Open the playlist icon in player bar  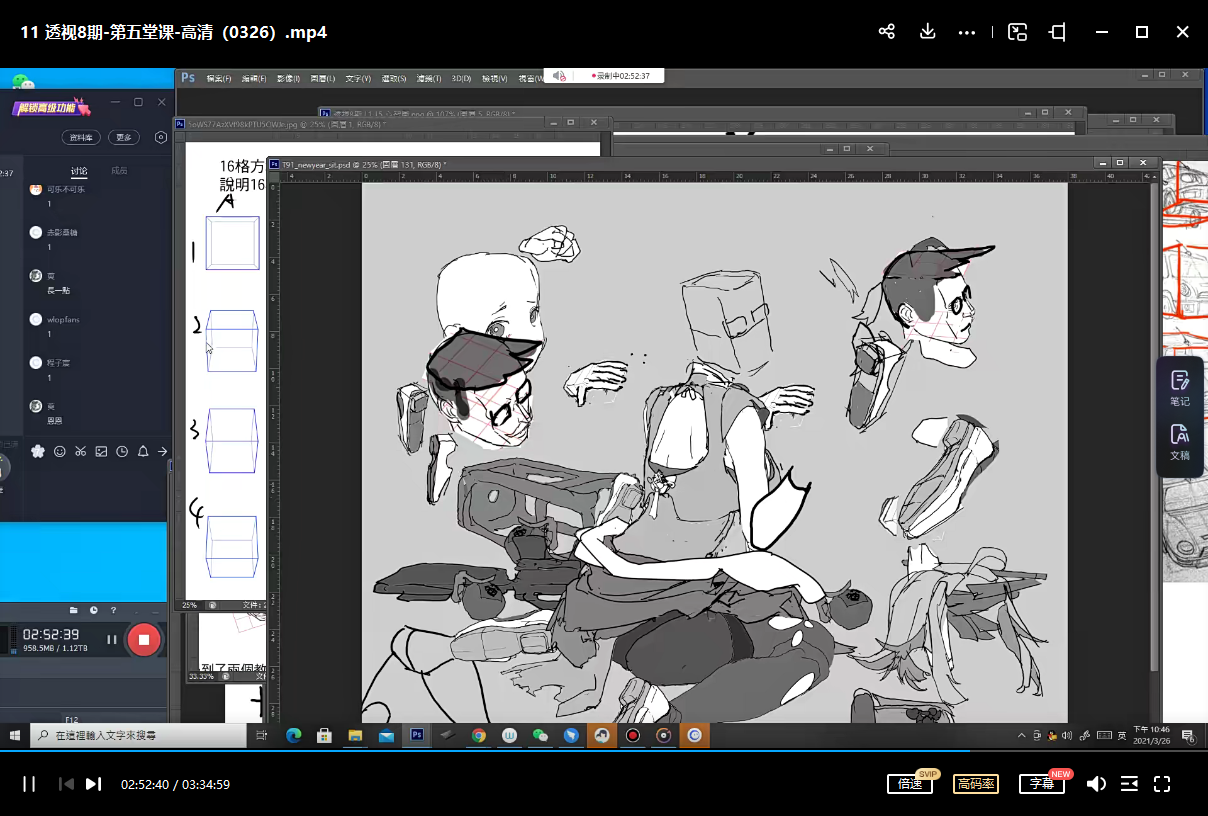pyautogui.click(x=1129, y=784)
